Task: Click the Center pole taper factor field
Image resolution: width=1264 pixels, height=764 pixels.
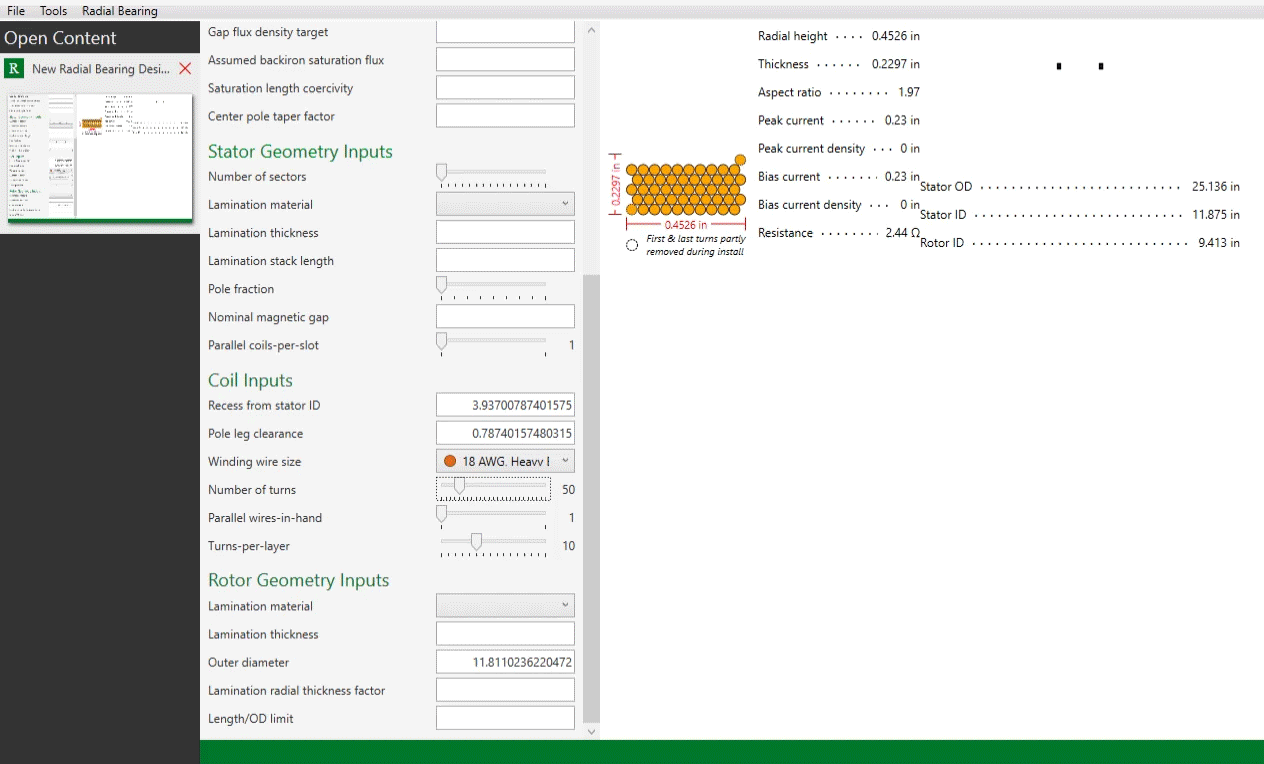Action: (505, 116)
